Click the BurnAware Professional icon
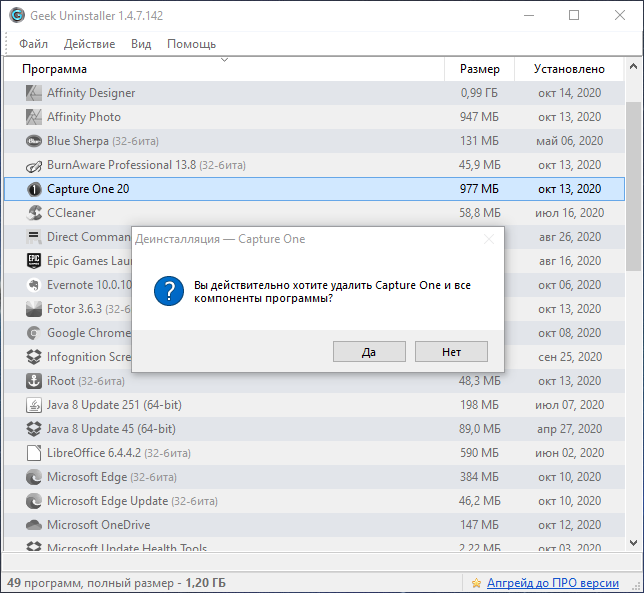This screenshot has width=644, height=593. pyautogui.click(x=34, y=165)
